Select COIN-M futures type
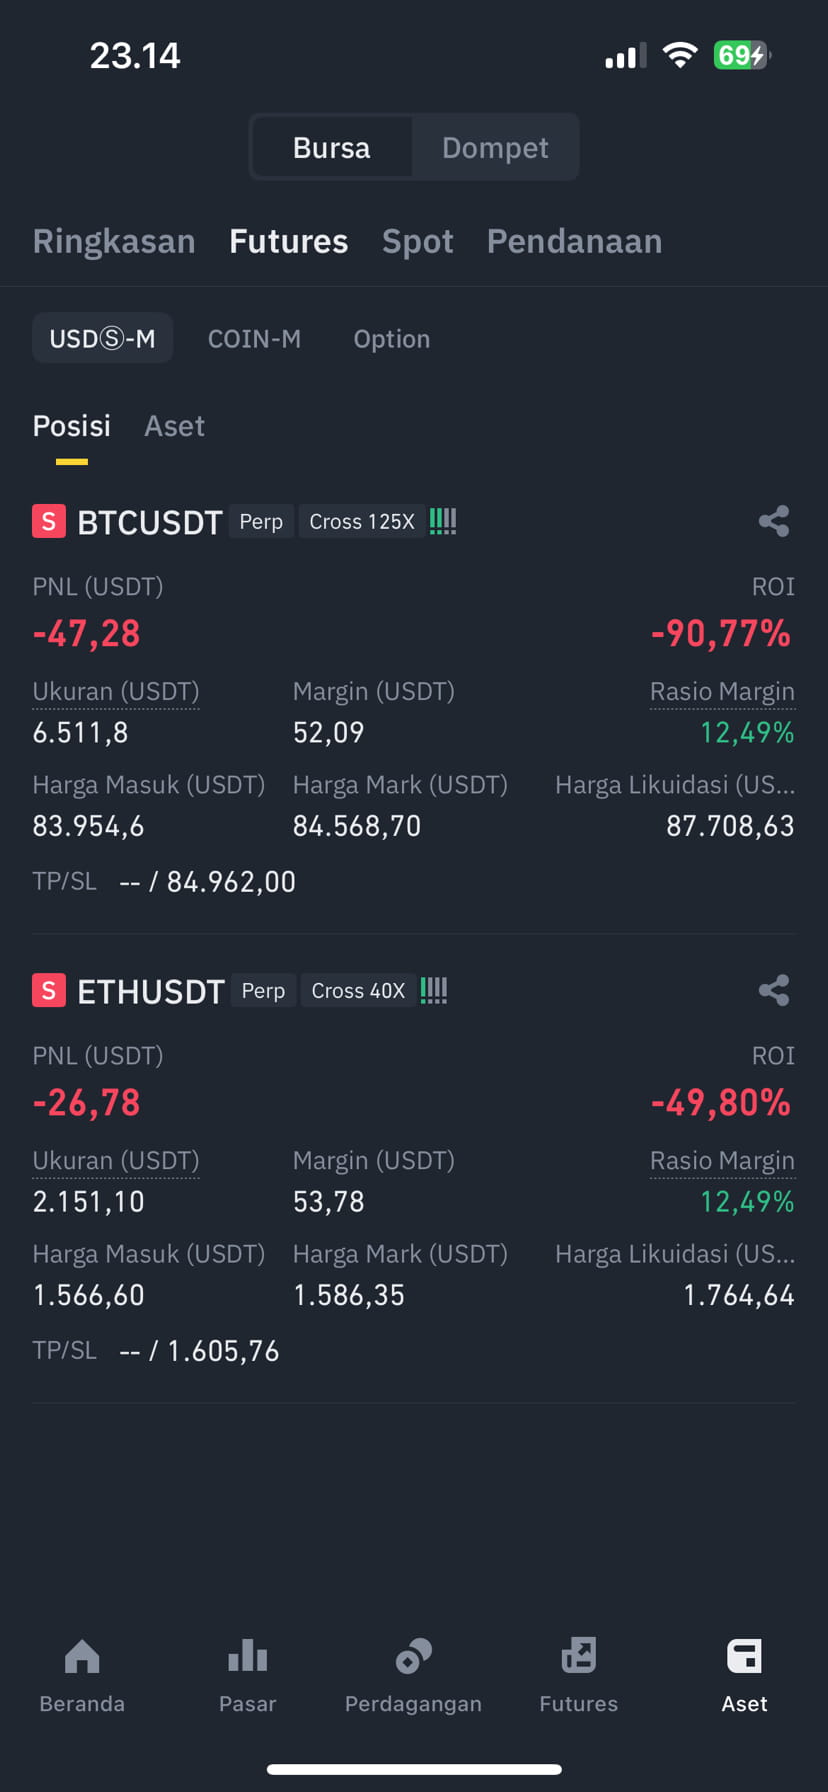The width and height of the screenshot is (828, 1792). pyautogui.click(x=254, y=339)
